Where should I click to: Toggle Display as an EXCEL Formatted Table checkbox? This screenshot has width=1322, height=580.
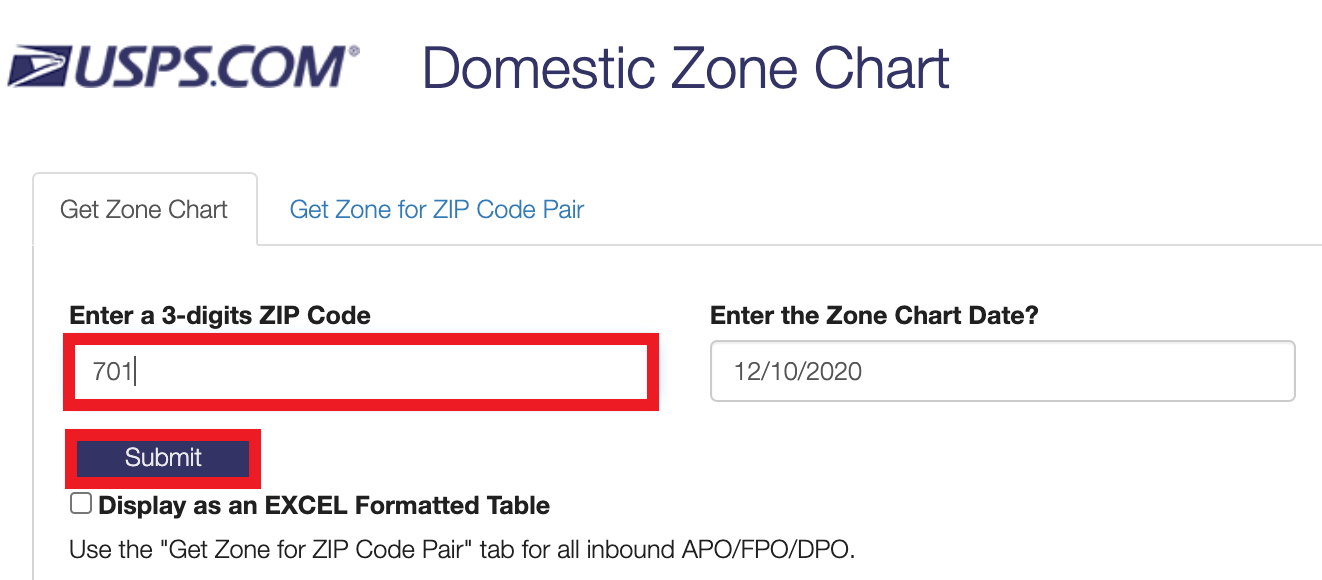point(81,503)
